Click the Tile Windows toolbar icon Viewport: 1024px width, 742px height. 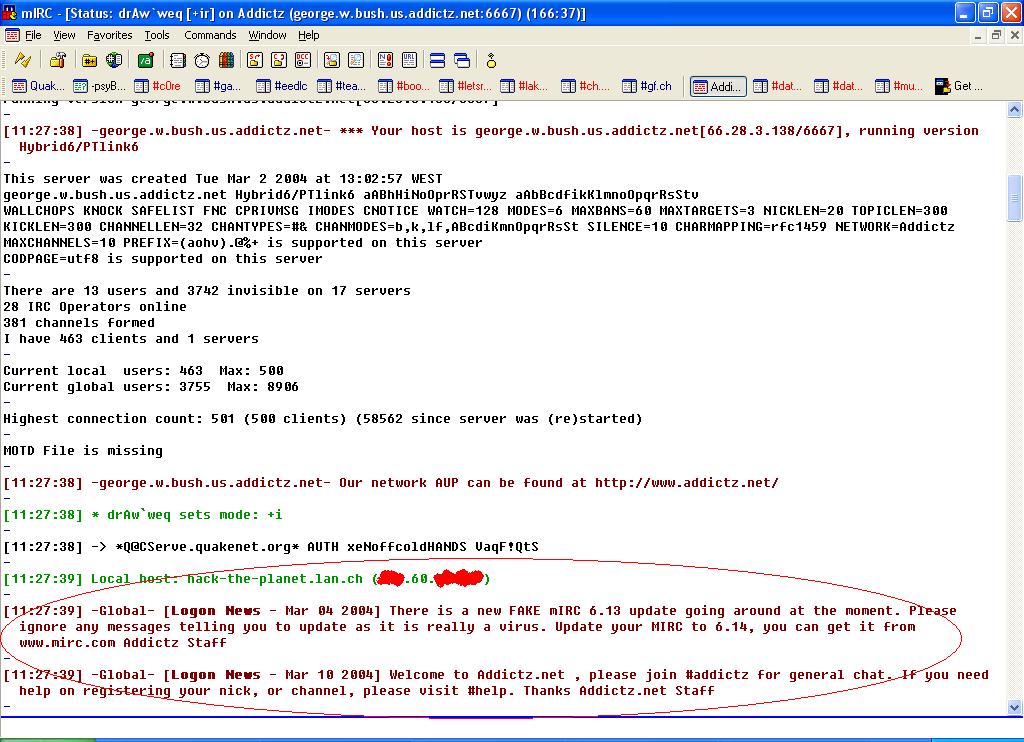[438, 61]
